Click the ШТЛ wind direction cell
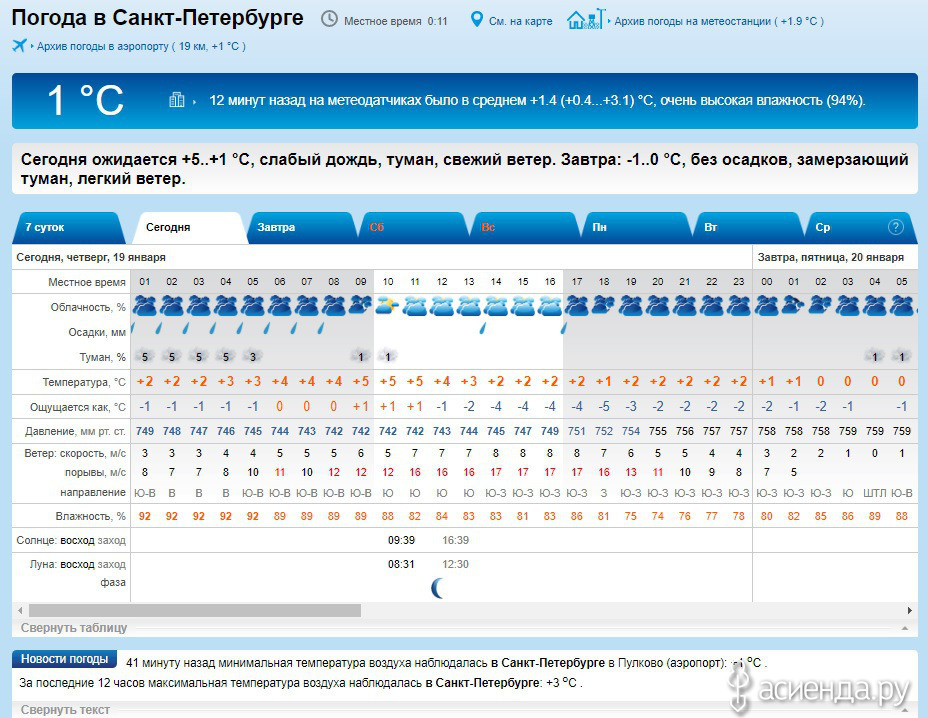This screenshot has height=718, width=928. 874,492
